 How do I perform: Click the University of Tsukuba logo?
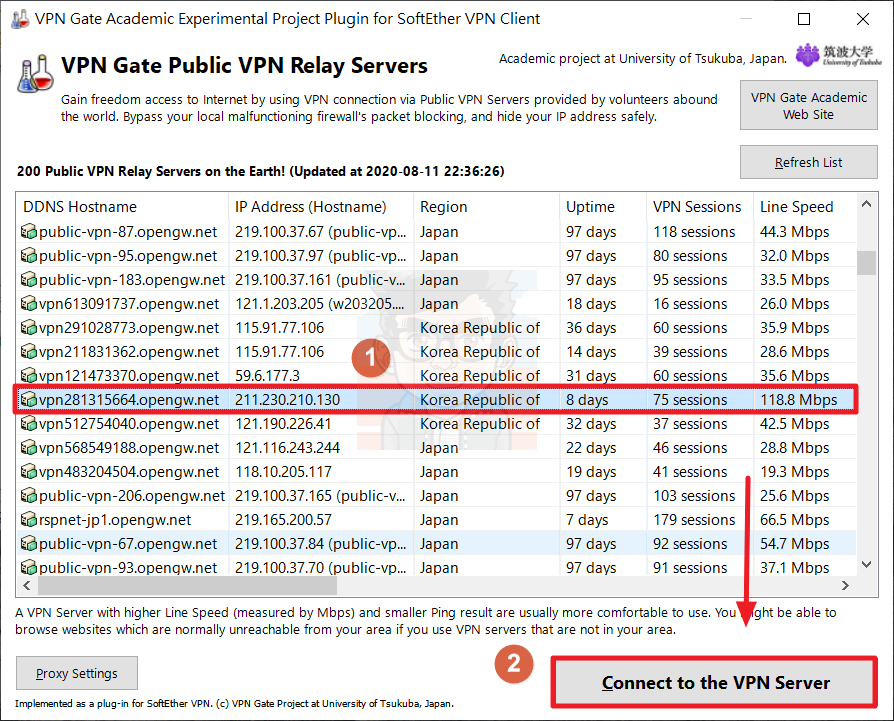pyautogui.click(x=839, y=56)
